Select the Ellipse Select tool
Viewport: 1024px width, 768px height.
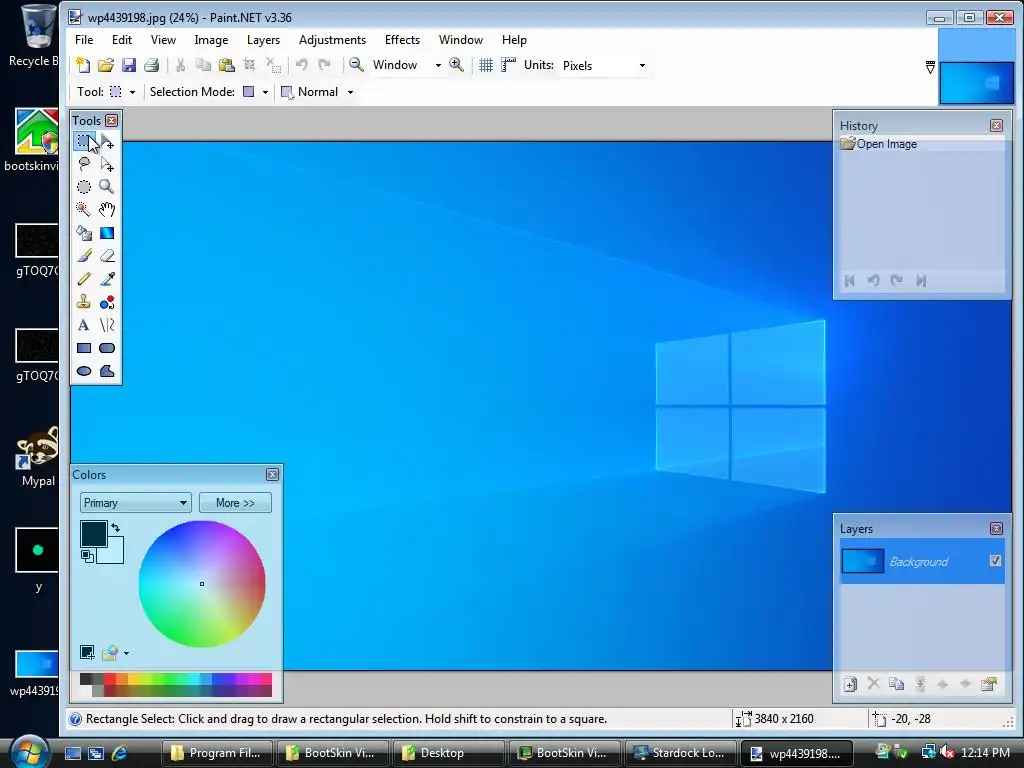tap(84, 187)
